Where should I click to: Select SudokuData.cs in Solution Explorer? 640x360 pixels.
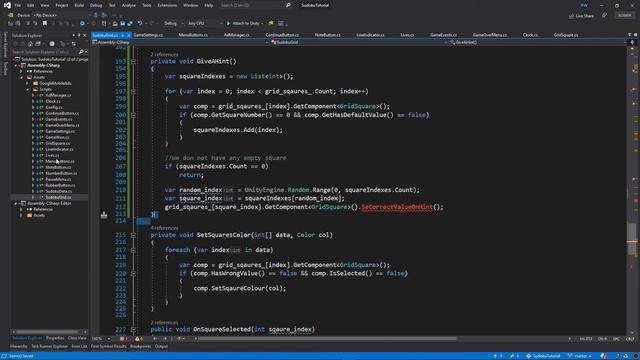tap(58, 191)
